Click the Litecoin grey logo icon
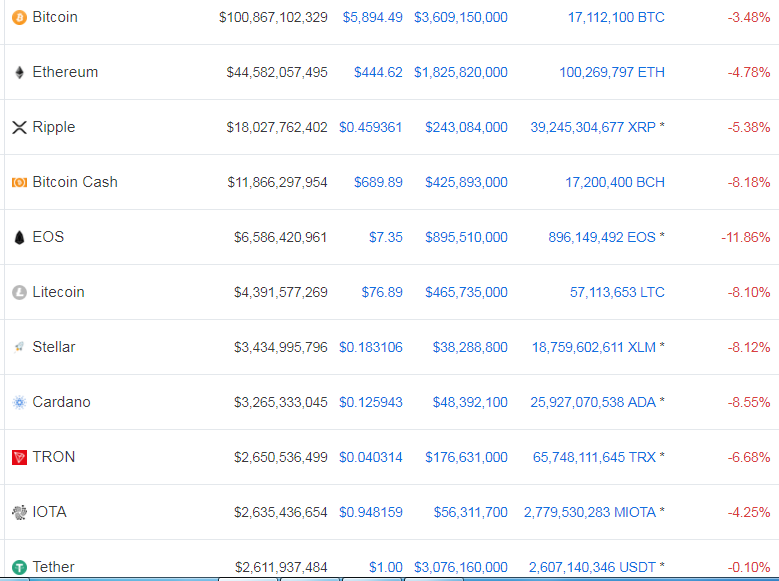Image resolution: width=779 pixels, height=581 pixels. [19, 292]
